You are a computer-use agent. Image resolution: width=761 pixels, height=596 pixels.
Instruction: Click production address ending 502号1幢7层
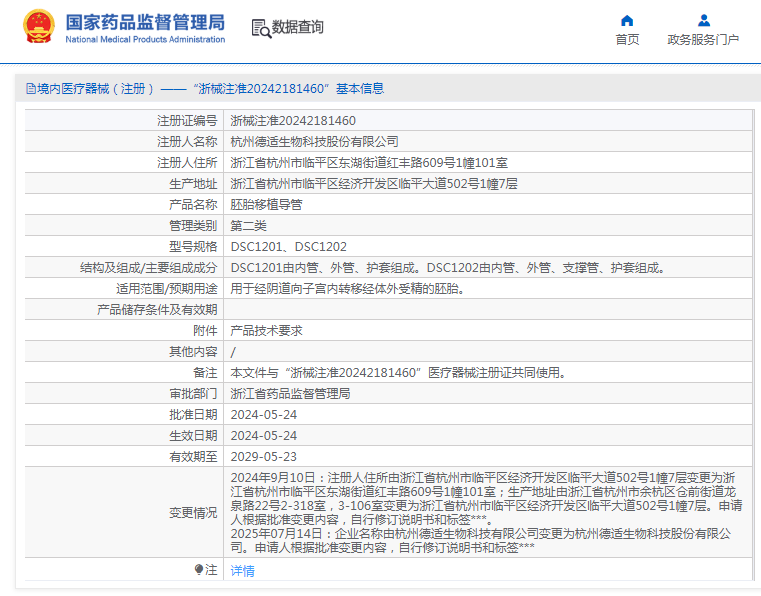pyautogui.click(x=374, y=183)
